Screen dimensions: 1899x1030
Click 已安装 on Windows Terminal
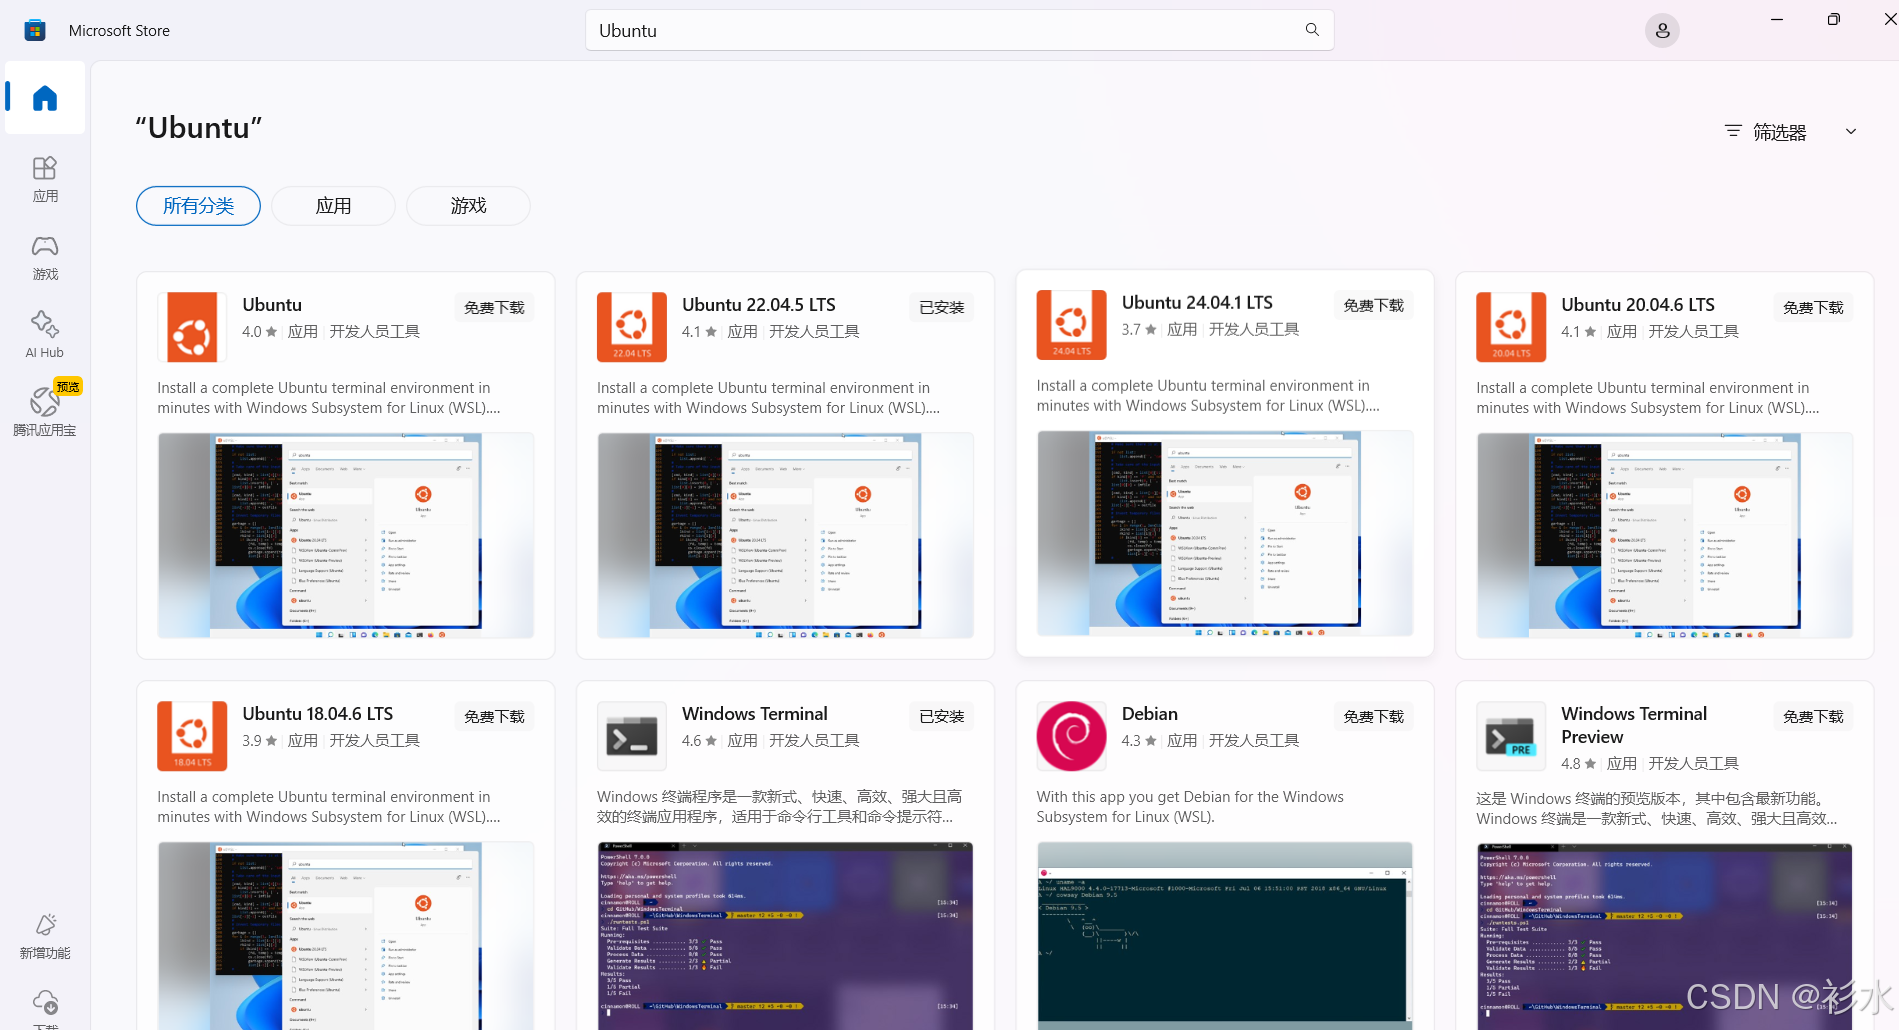(x=941, y=717)
